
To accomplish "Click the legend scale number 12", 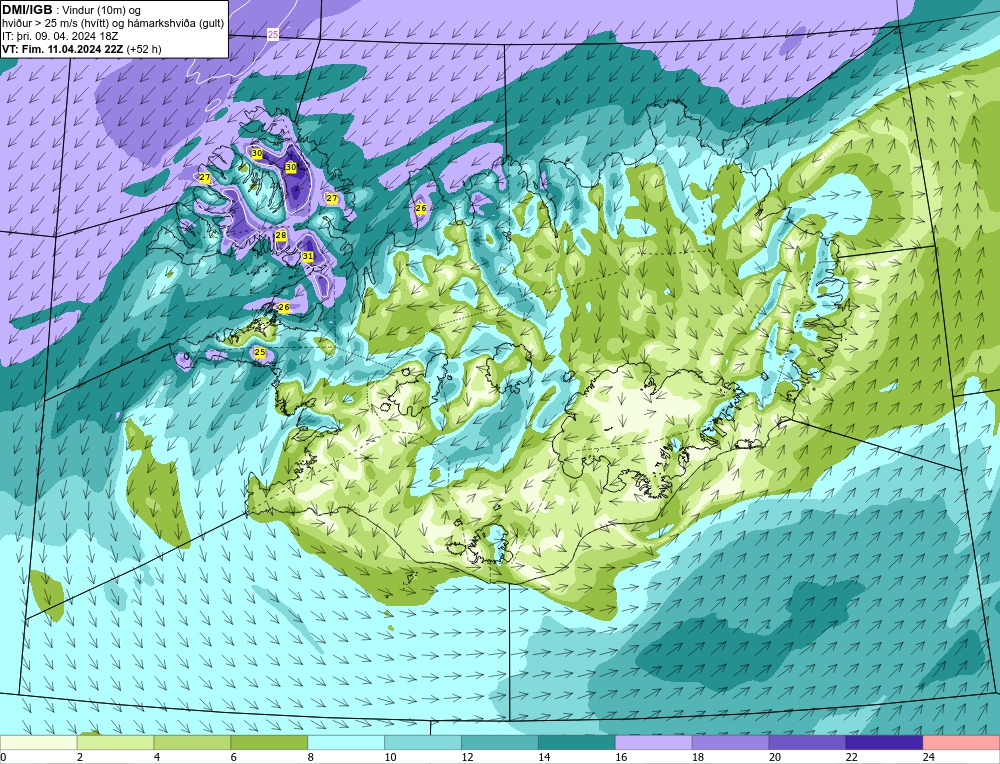I will point(467,757).
